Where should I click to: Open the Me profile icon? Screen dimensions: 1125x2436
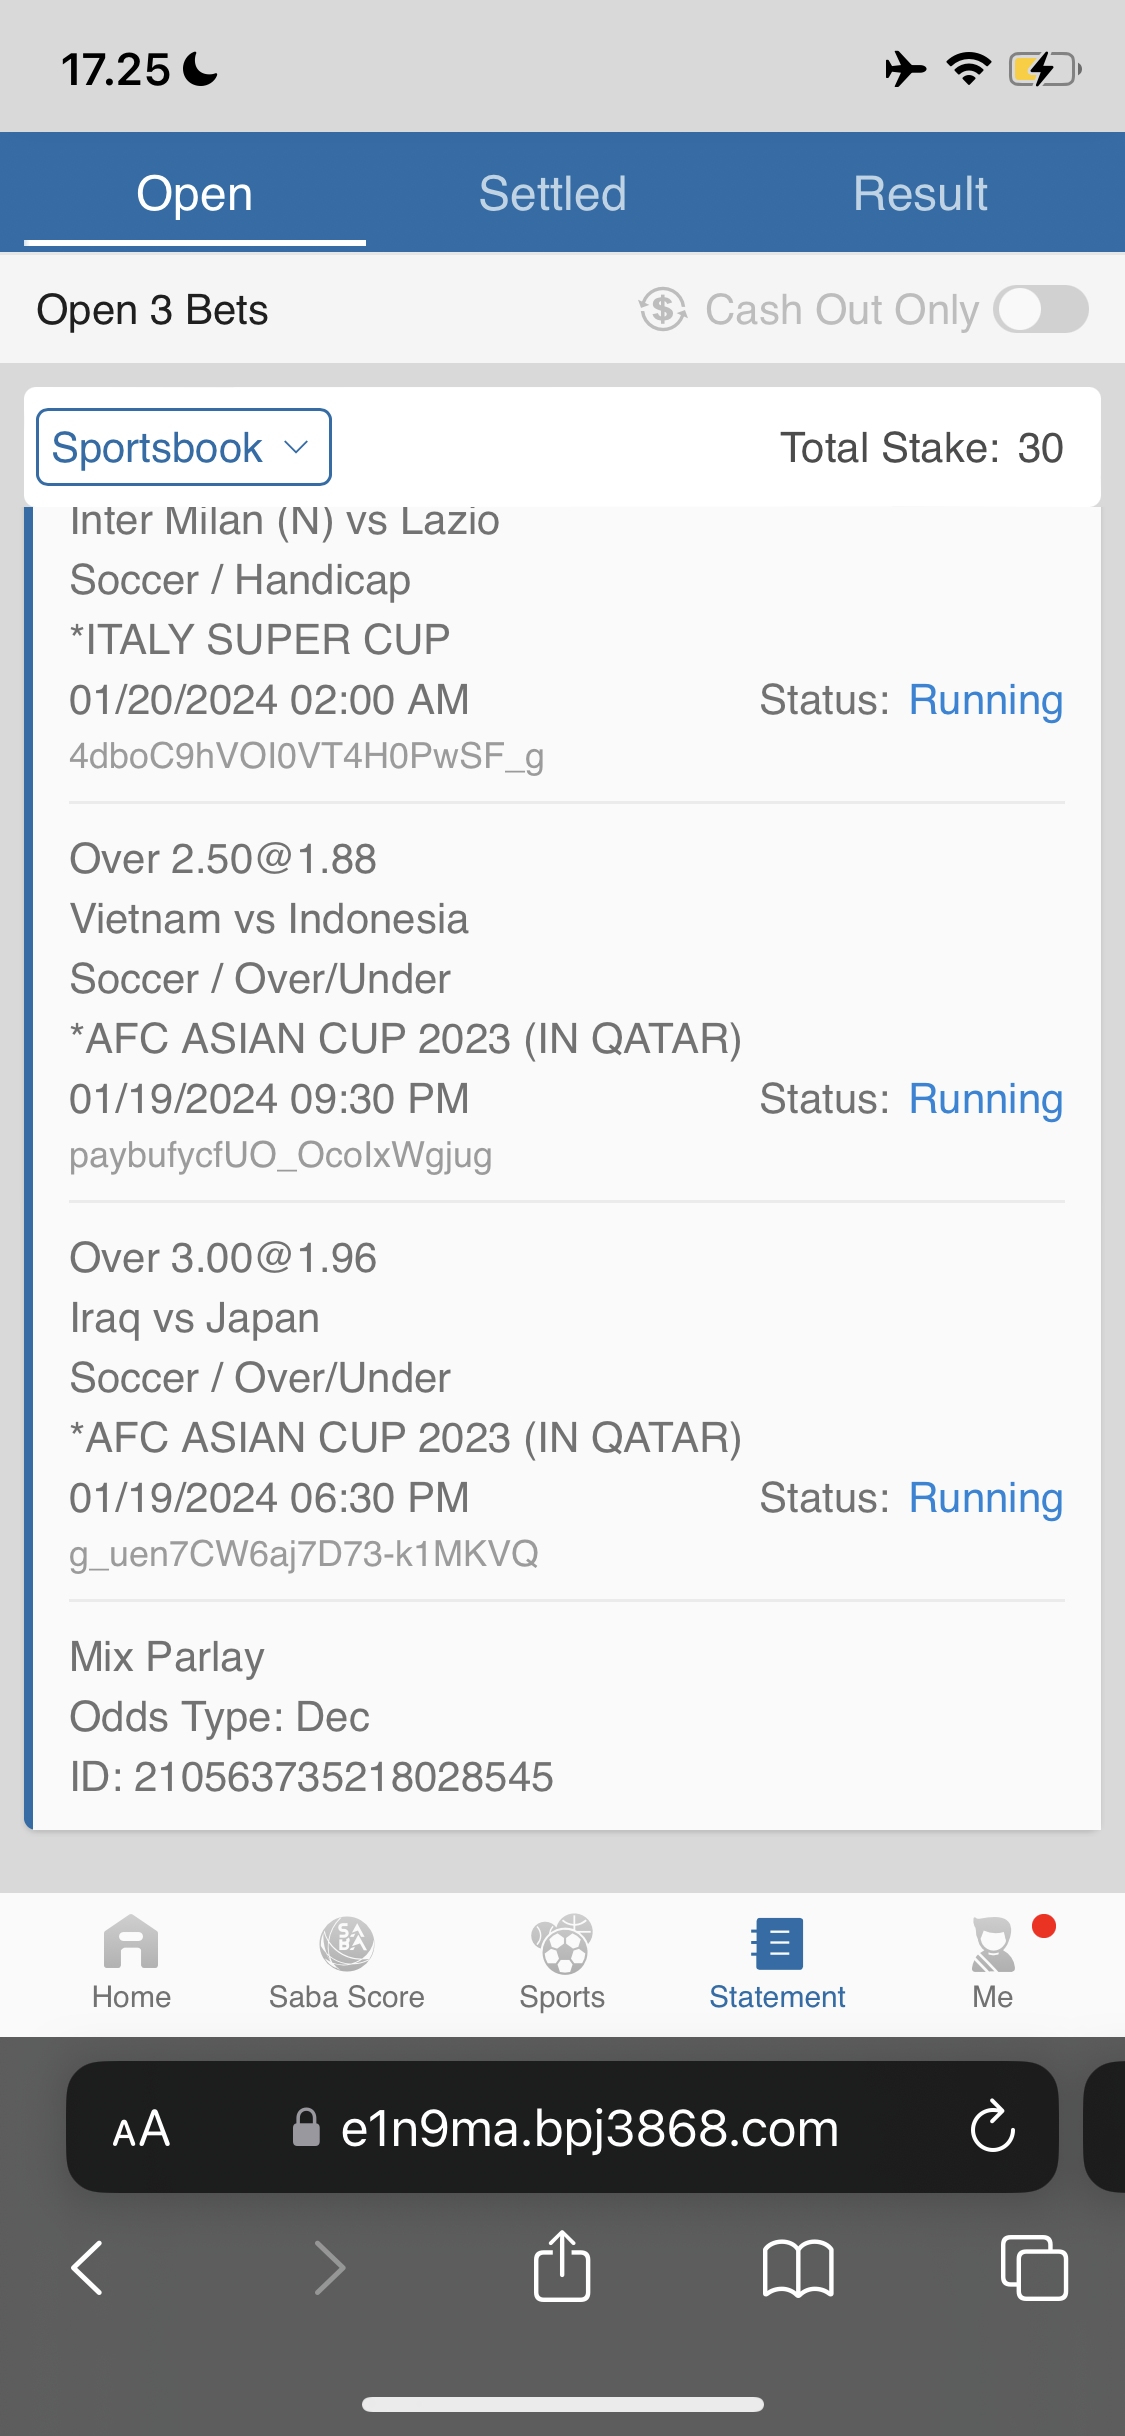click(993, 1943)
